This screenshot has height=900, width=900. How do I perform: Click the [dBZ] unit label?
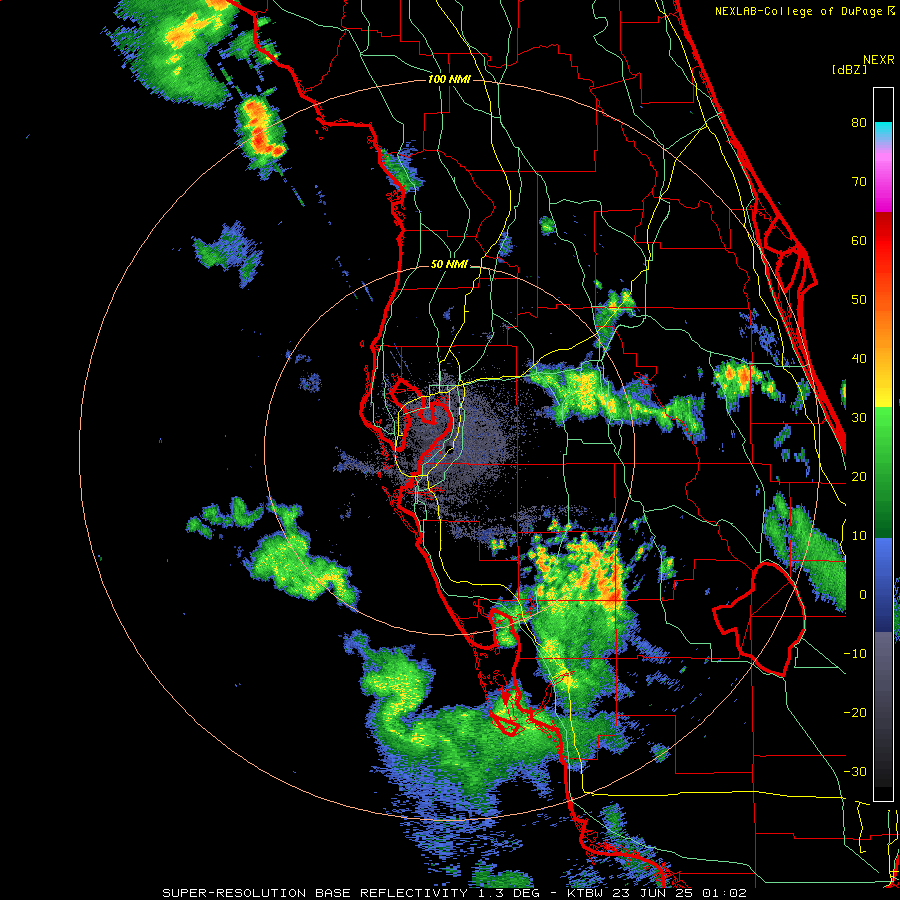click(849, 69)
